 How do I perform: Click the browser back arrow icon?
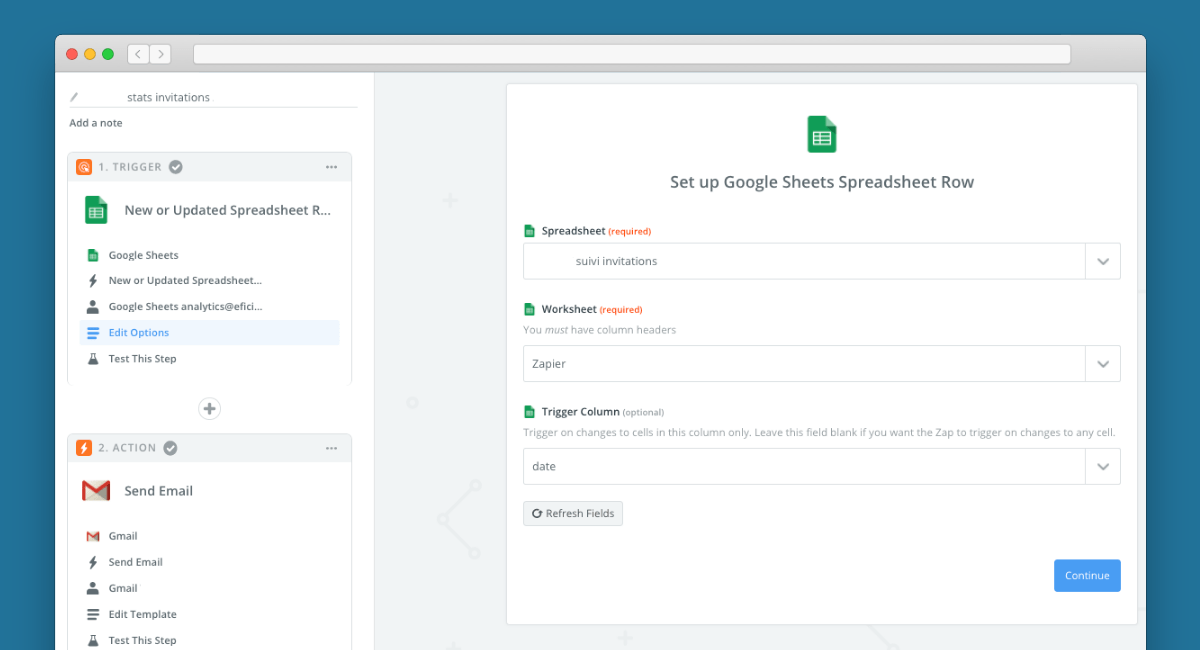pos(137,53)
